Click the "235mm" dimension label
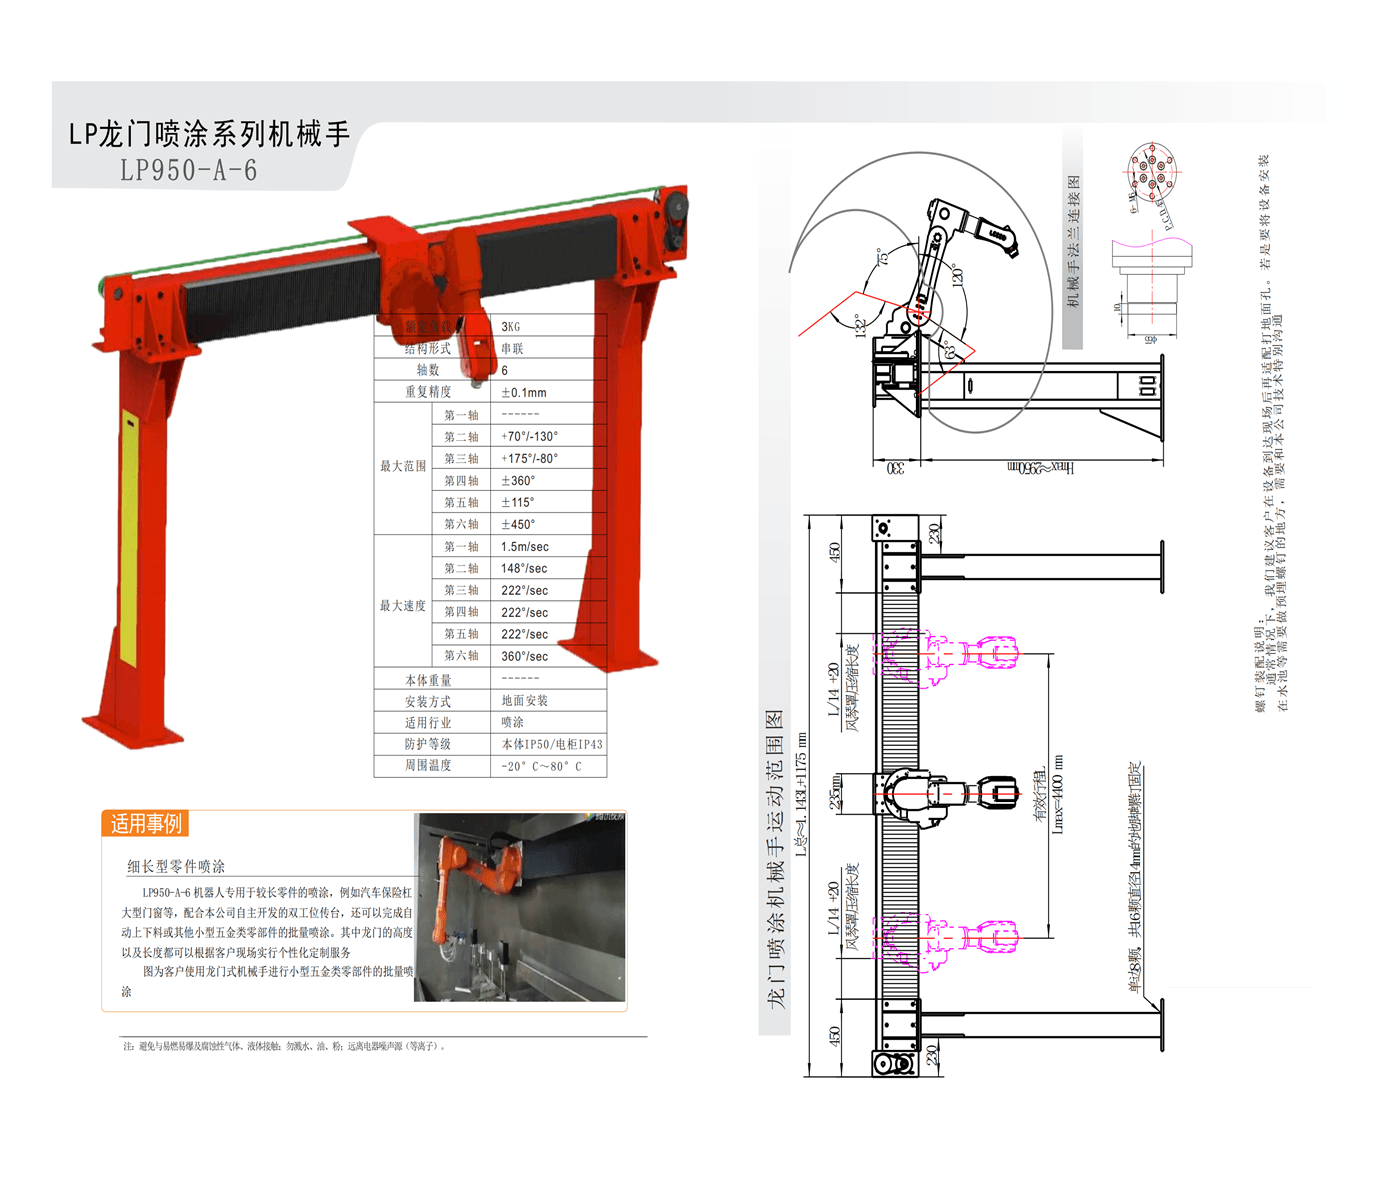This screenshot has height=1200, width=1400. pos(836,792)
